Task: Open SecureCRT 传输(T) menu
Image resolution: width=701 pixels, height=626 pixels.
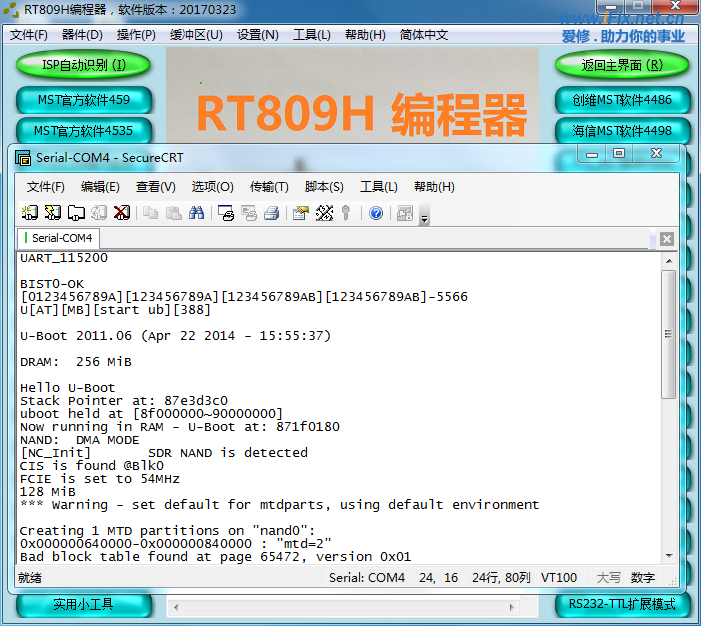Action: click(269, 186)
